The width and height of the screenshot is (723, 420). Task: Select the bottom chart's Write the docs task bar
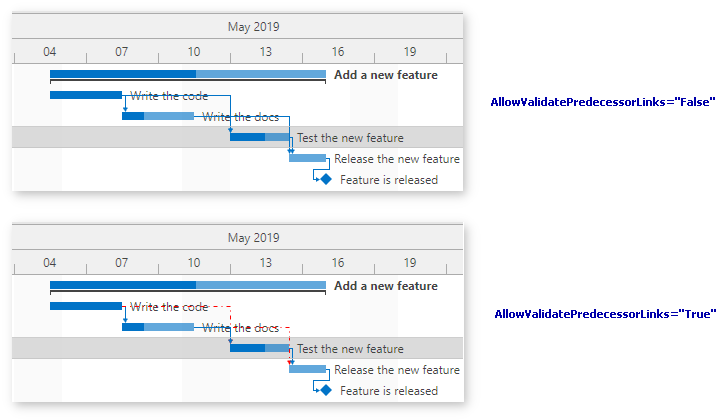[x=158, y=327]
